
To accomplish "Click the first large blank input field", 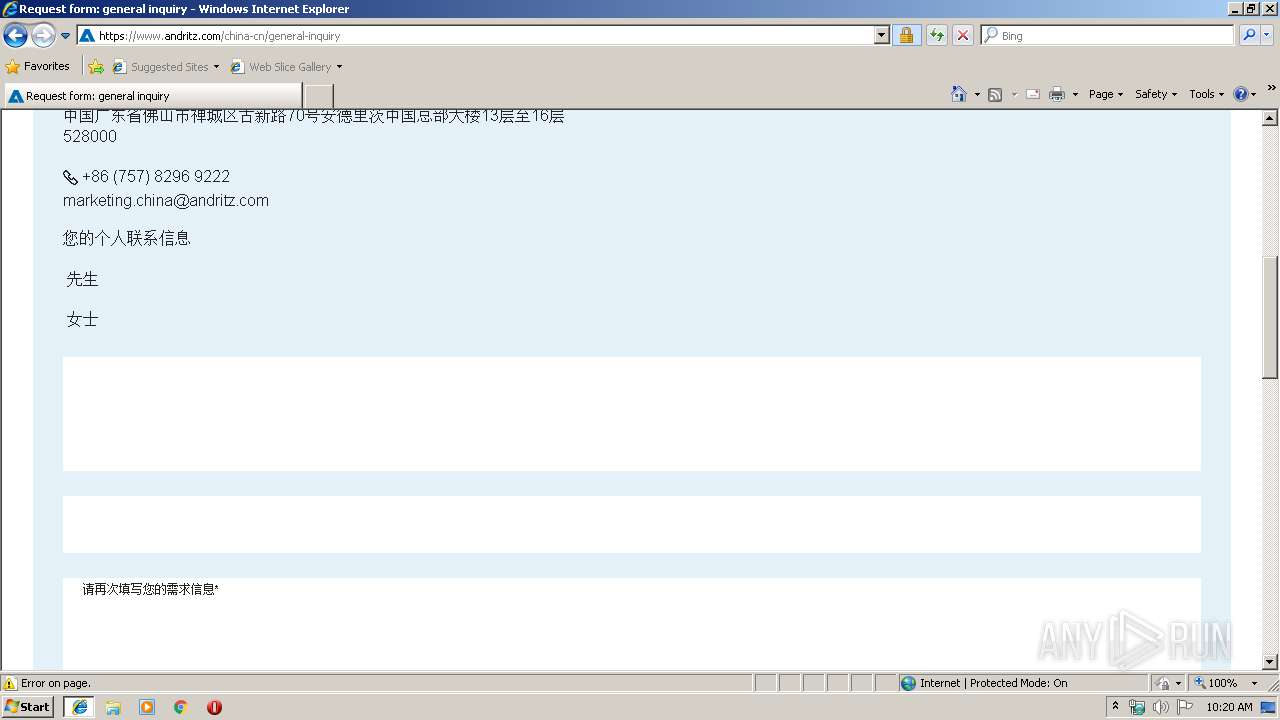I will [632, 414].
